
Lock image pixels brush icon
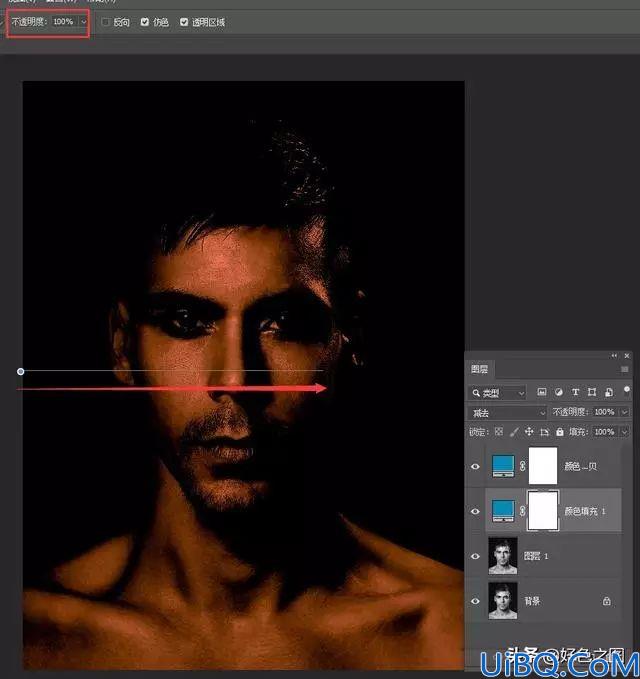click(514, 432)
